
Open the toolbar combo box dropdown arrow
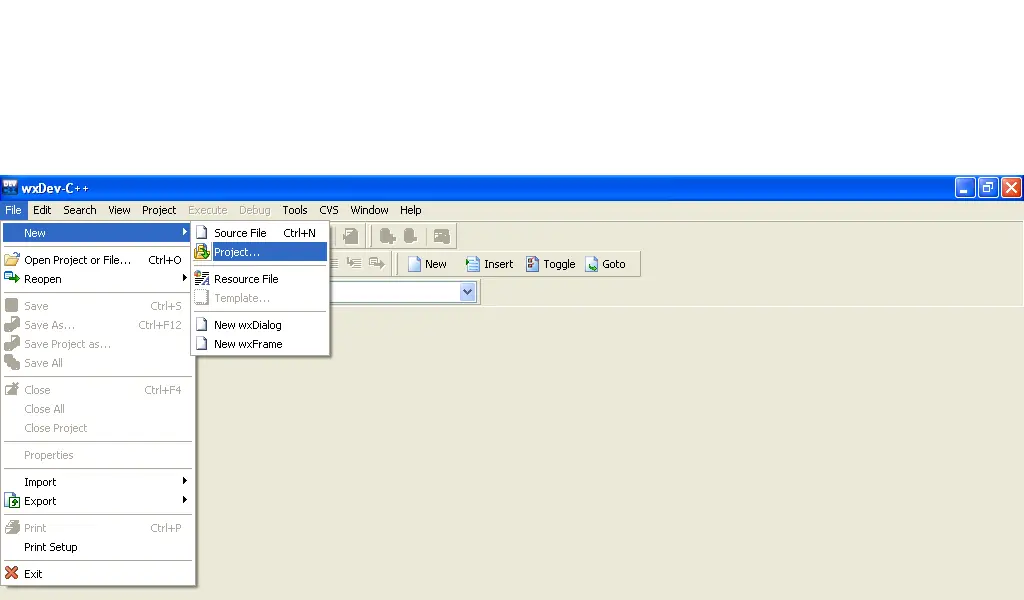(x=468, y=292)
